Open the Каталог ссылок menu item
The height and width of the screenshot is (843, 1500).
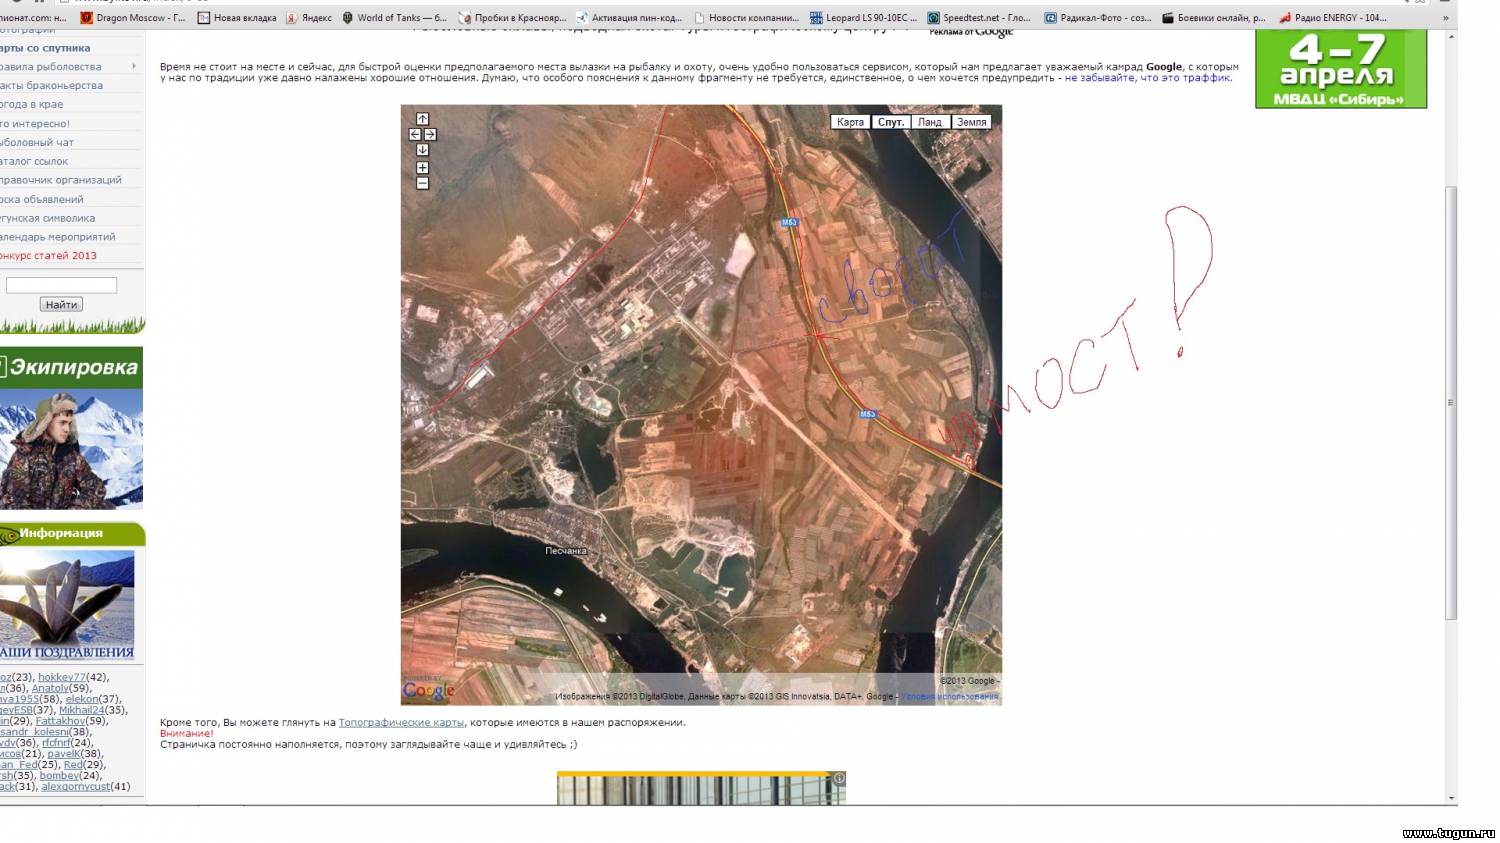34,161
